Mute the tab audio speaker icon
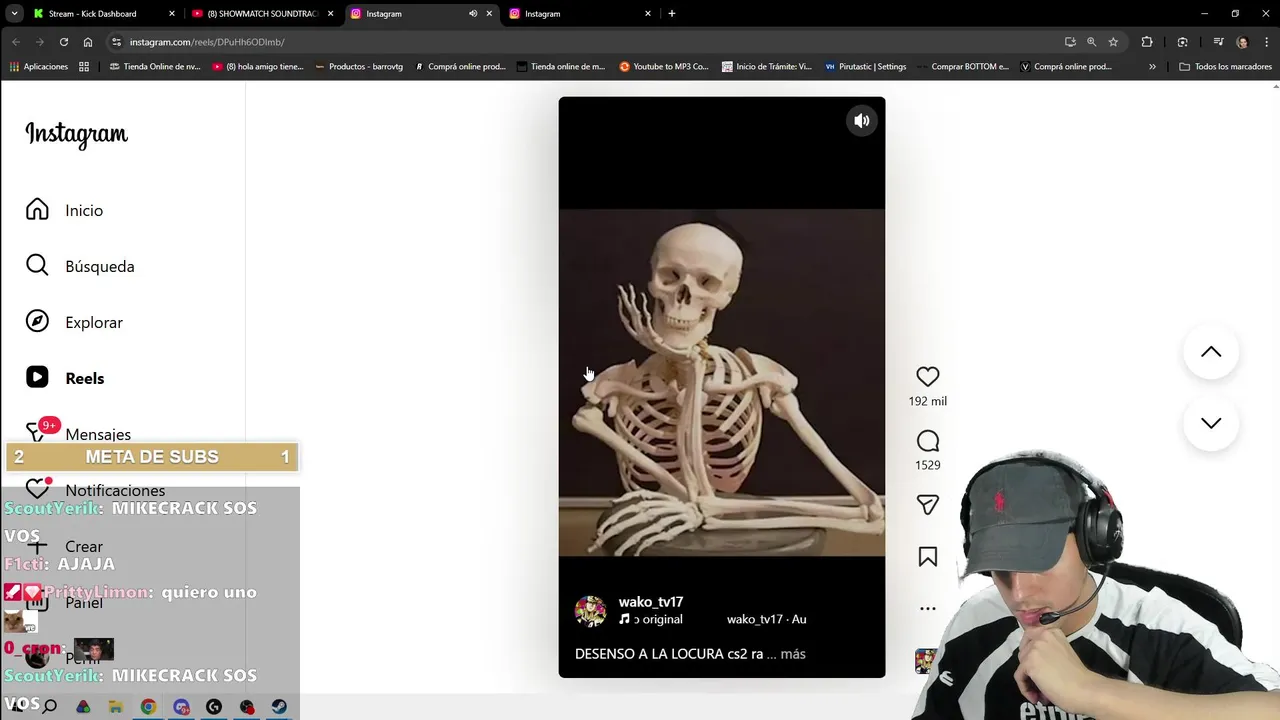Screen dimensions: 1280x720 coord(473,14)
